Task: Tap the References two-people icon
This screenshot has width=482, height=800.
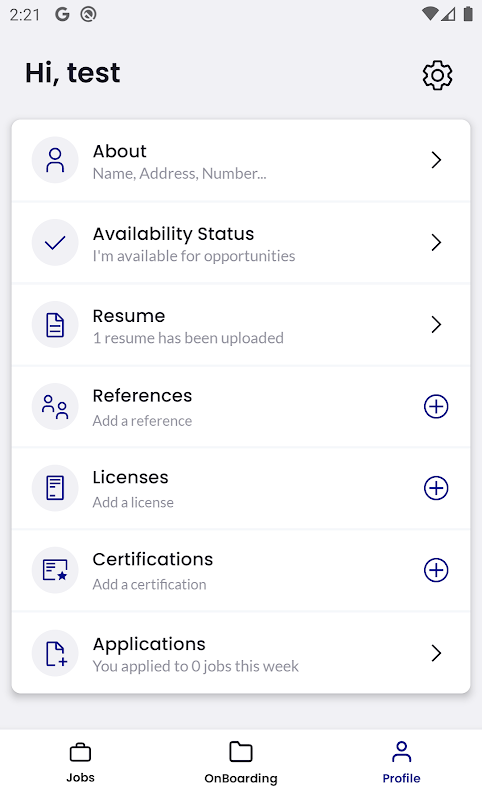Action: tap(55, 407)
